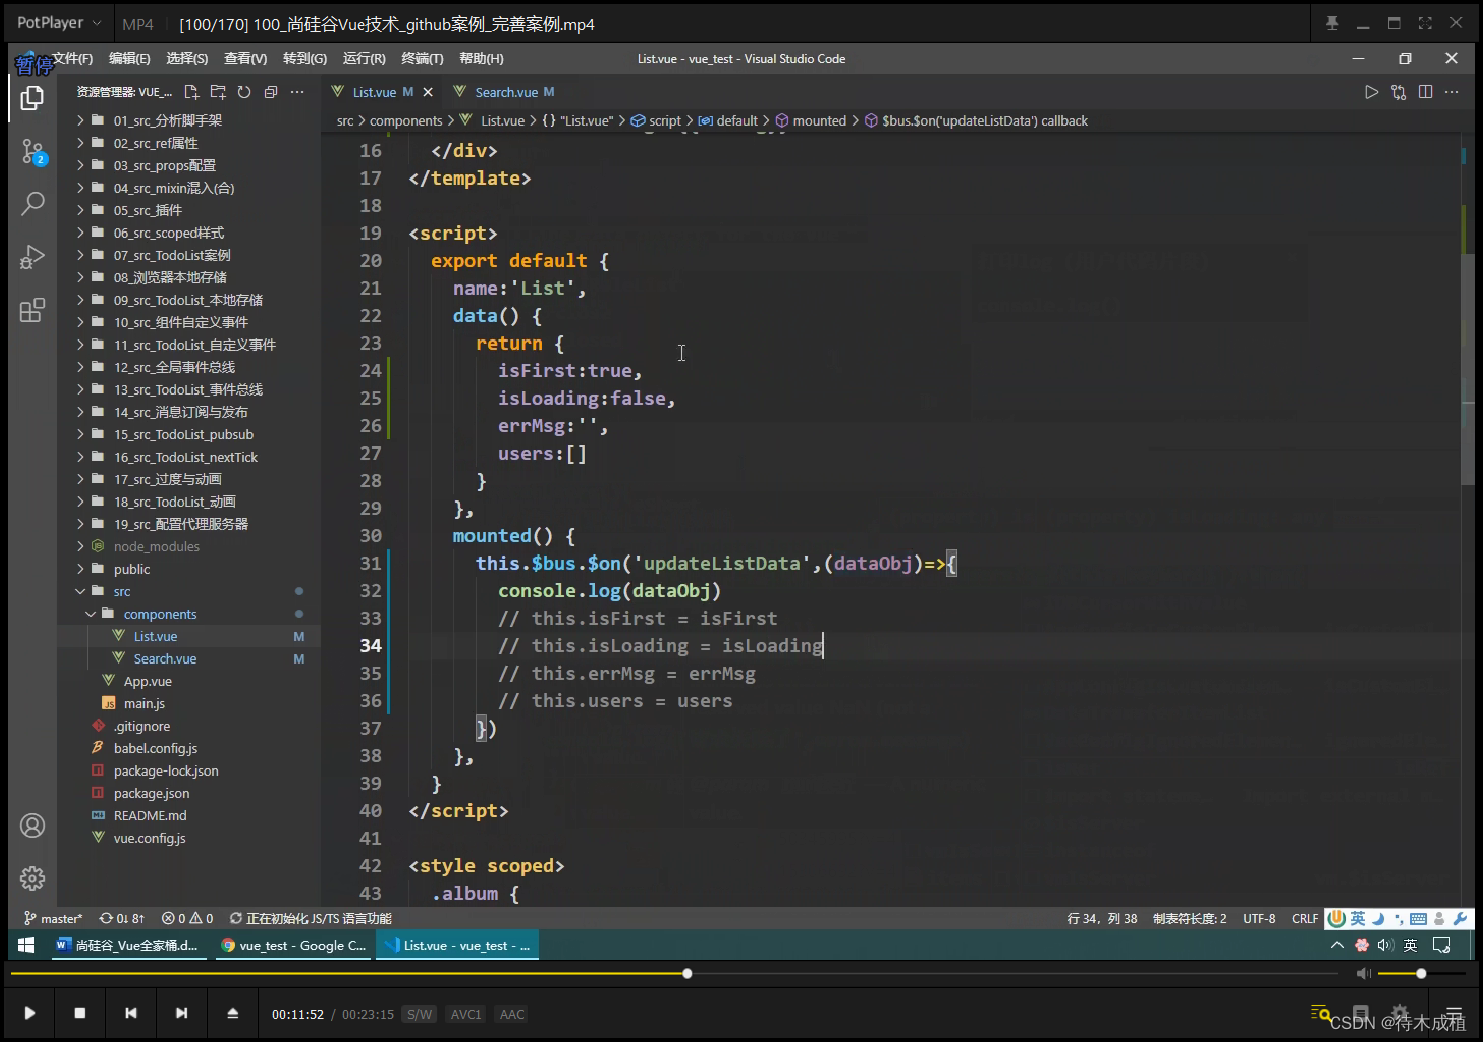
Task: Collapse all folders in explorer
Action: click(270, 92)
